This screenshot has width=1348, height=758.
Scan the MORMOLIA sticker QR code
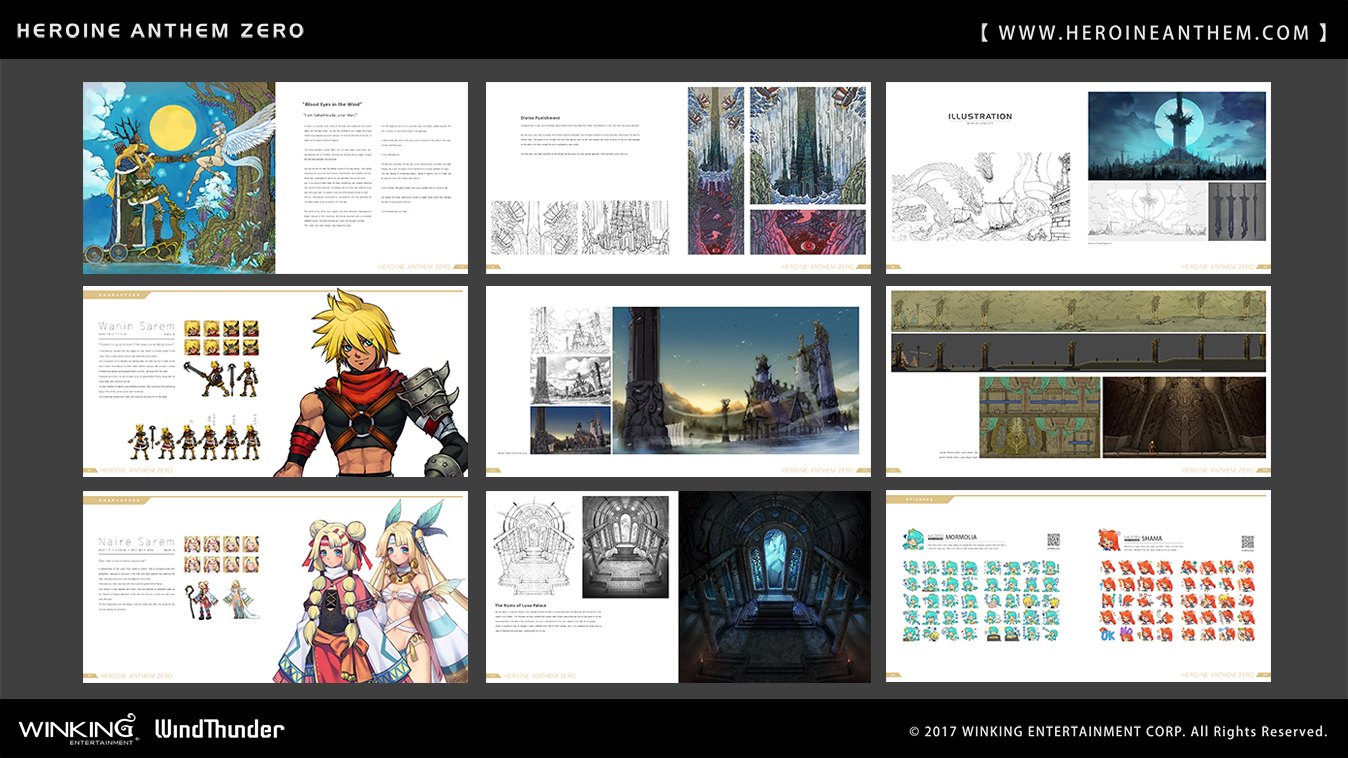point(1054,540)
